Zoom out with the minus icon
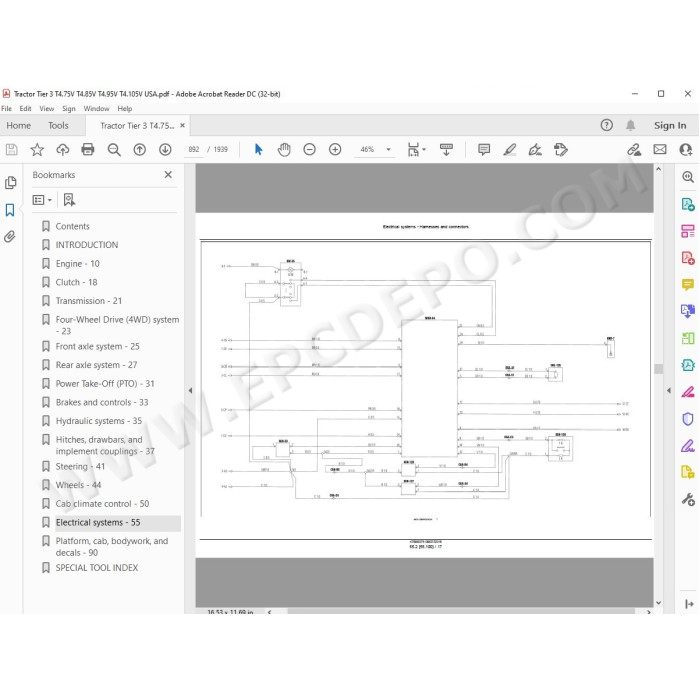 (x=309, y=150)
